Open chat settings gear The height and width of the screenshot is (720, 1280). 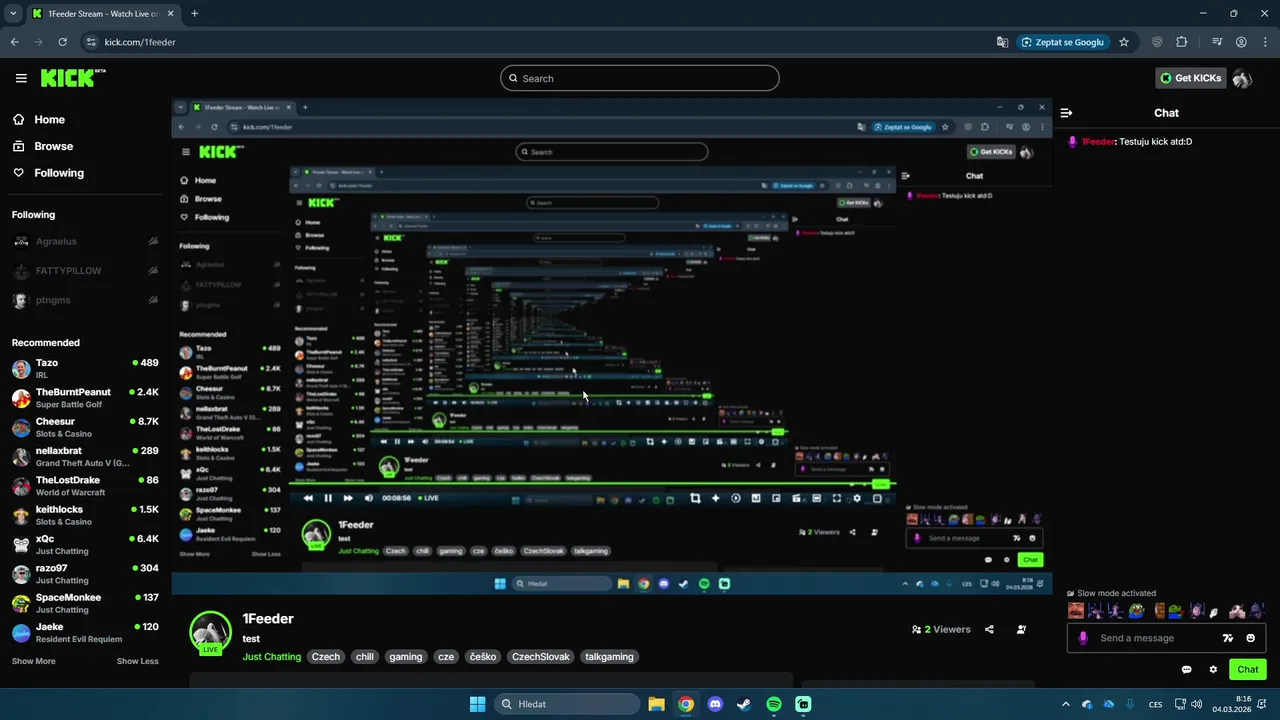[x=1213, y=670]
